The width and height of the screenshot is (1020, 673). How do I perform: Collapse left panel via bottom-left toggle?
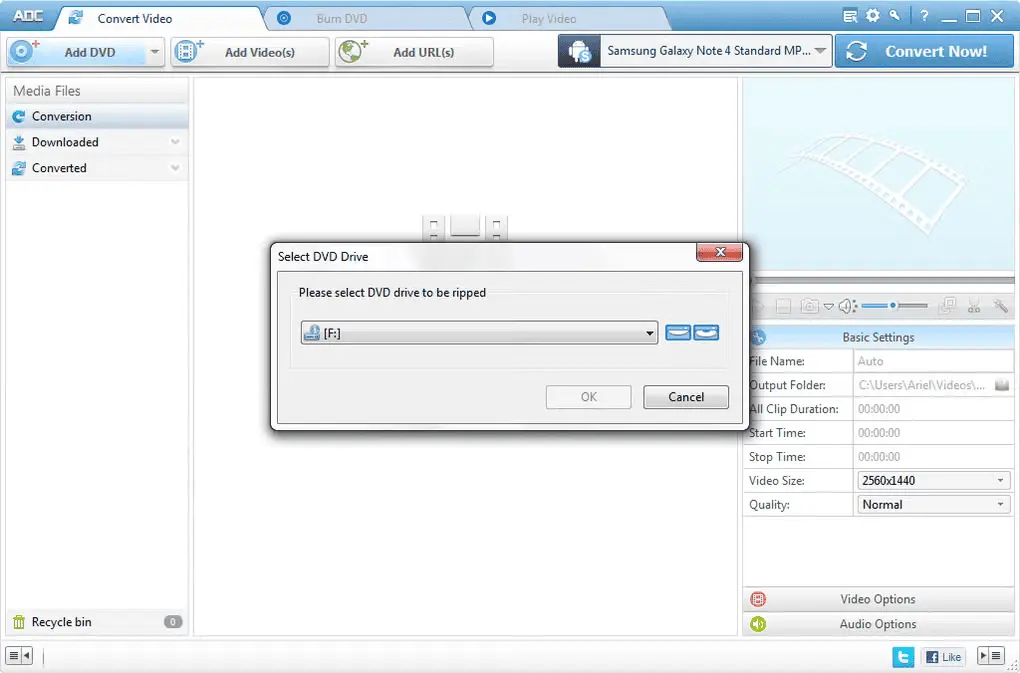(21, 655)
